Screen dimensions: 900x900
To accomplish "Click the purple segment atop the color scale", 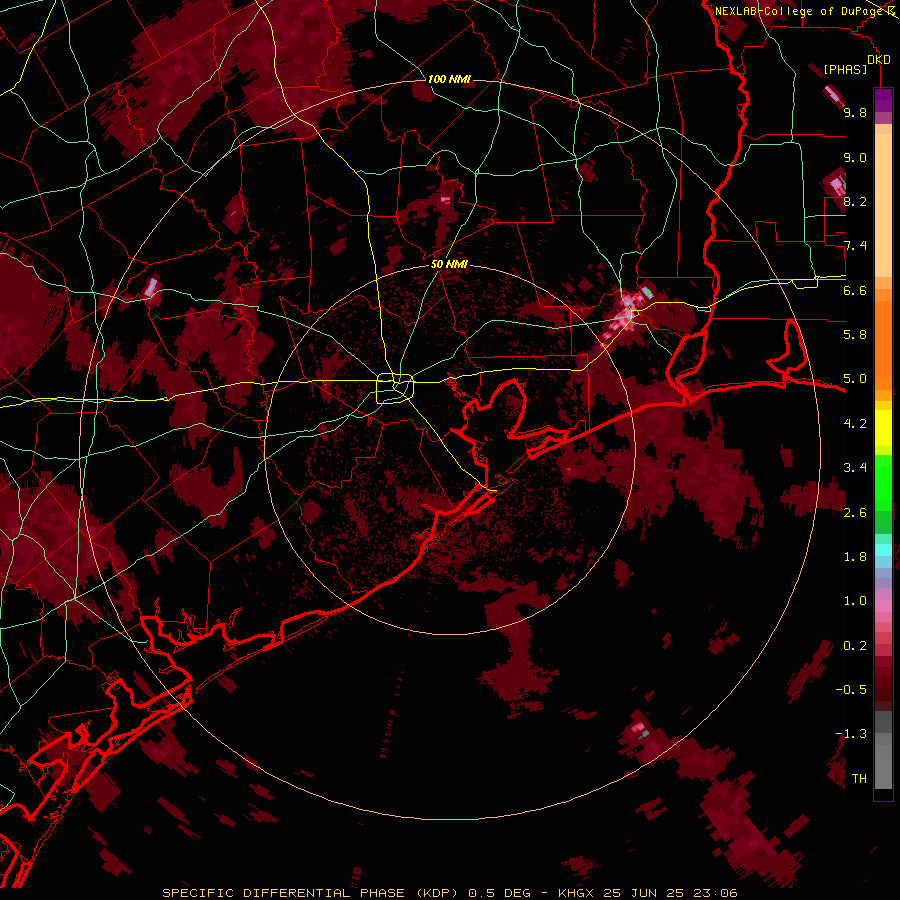I will tap(883, 100).
